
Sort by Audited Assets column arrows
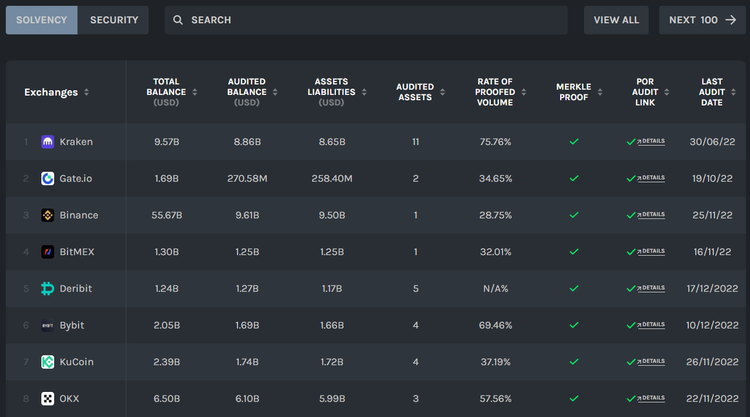point(442,92)
